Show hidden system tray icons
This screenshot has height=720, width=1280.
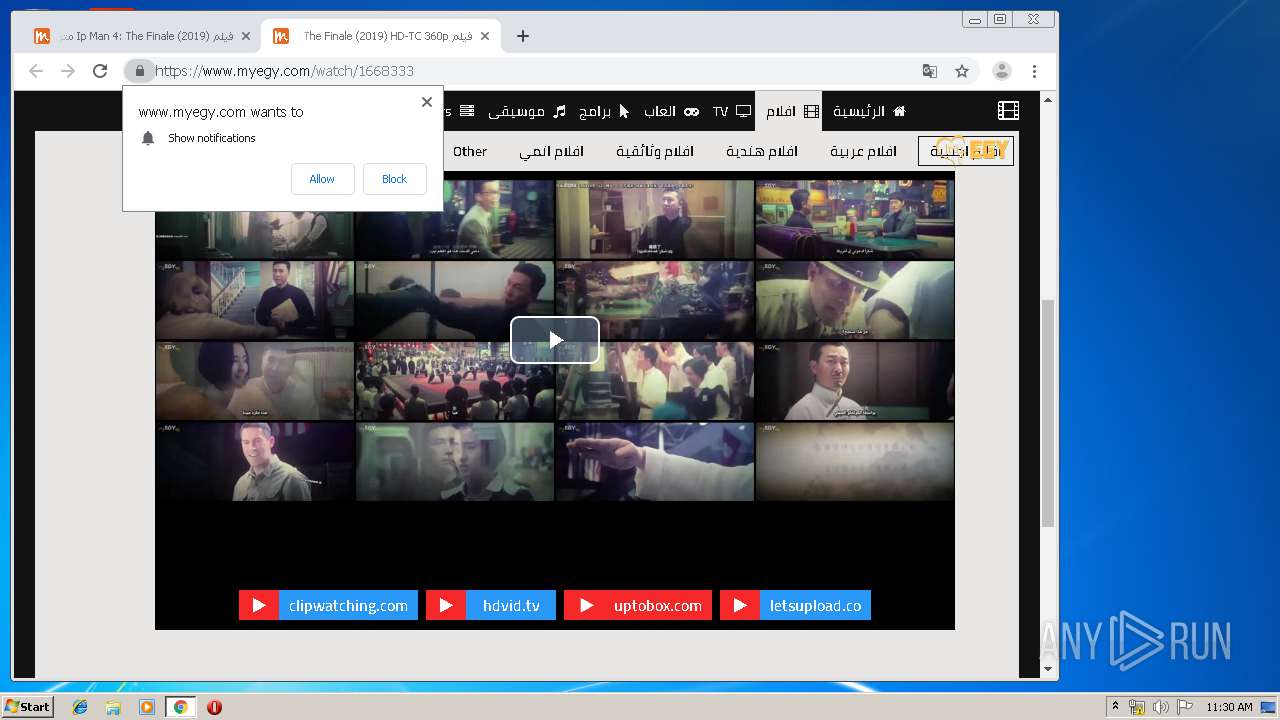1115,707
